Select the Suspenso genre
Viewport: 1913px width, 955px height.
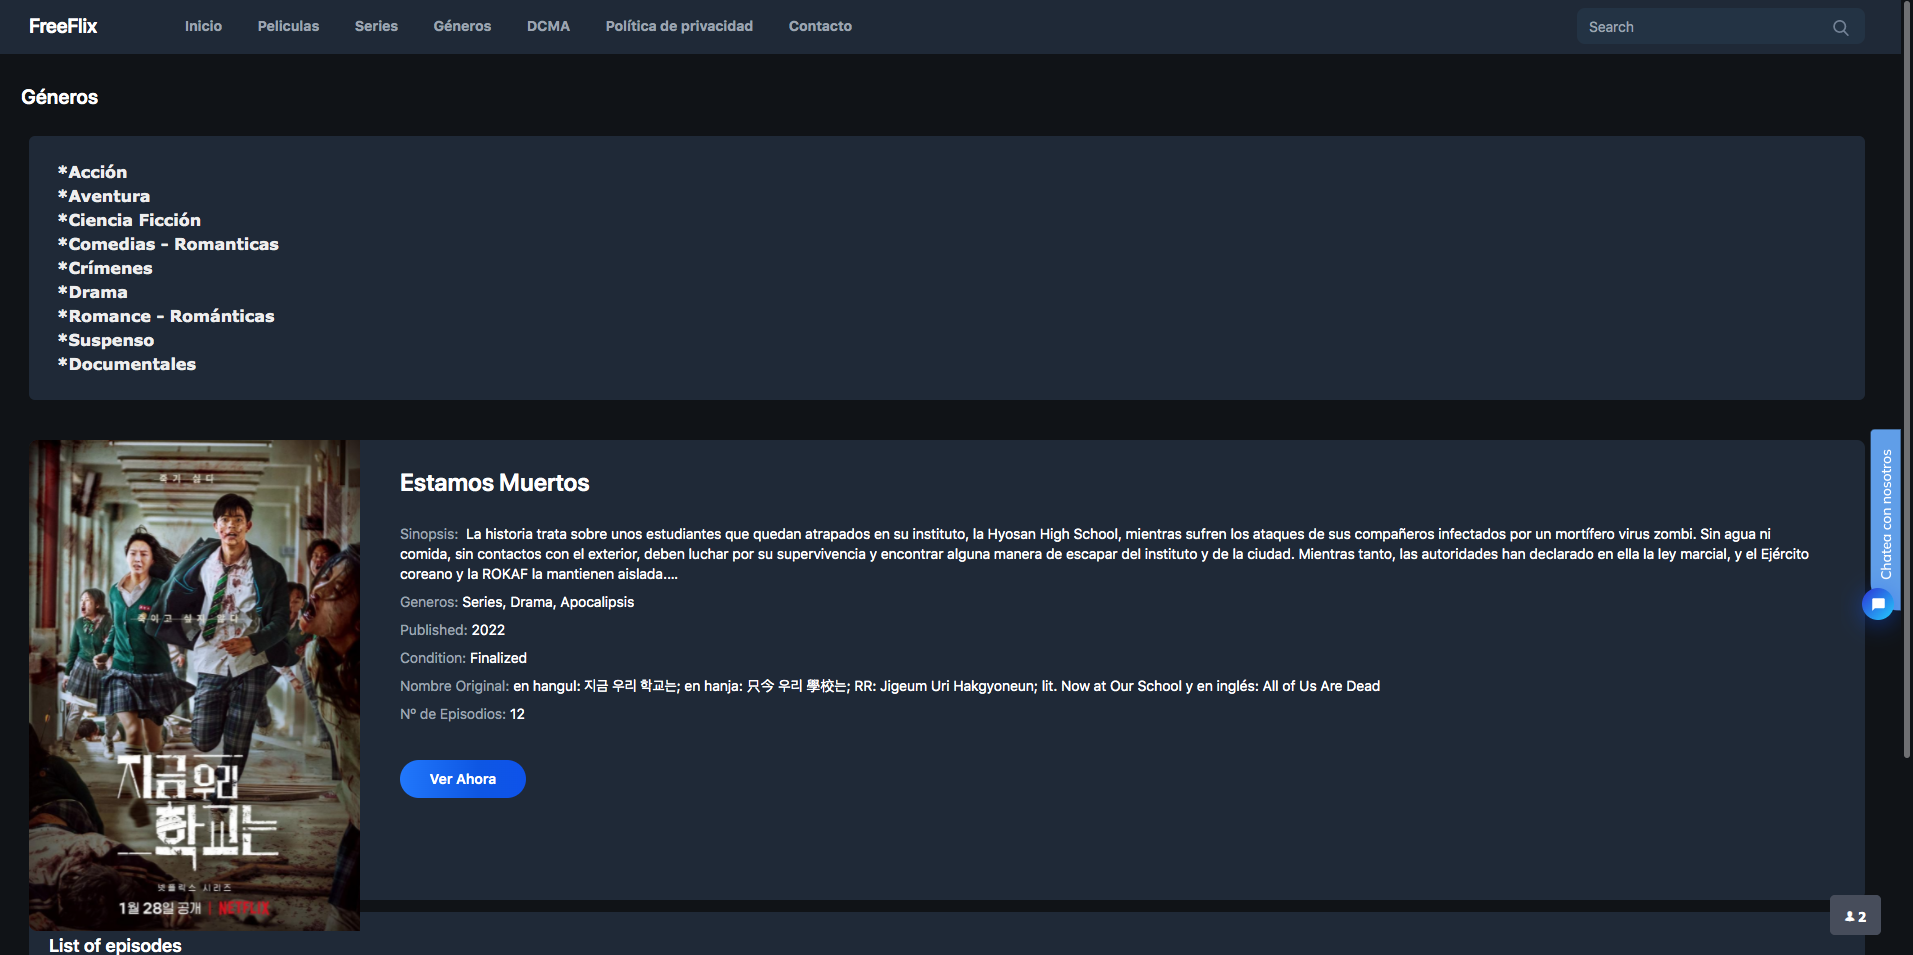(106, 340)
